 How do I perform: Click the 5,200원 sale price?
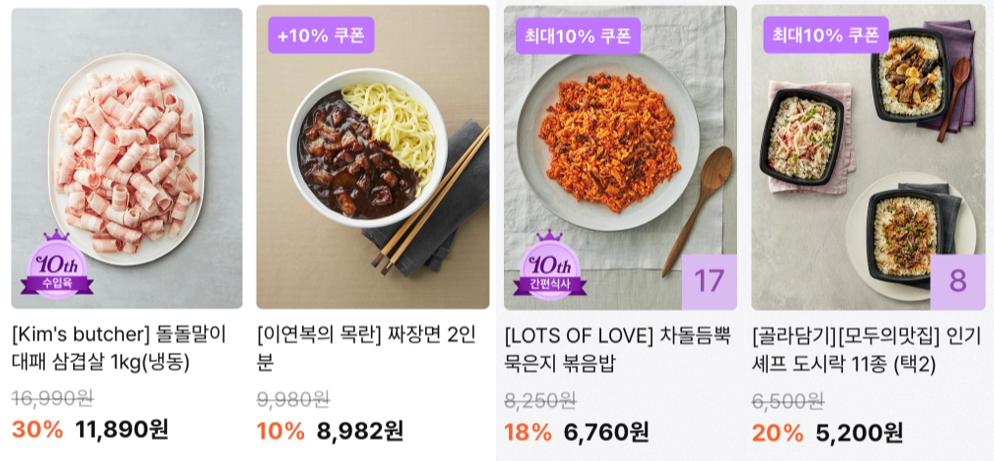pyautogui.click(x=859, y=432)
